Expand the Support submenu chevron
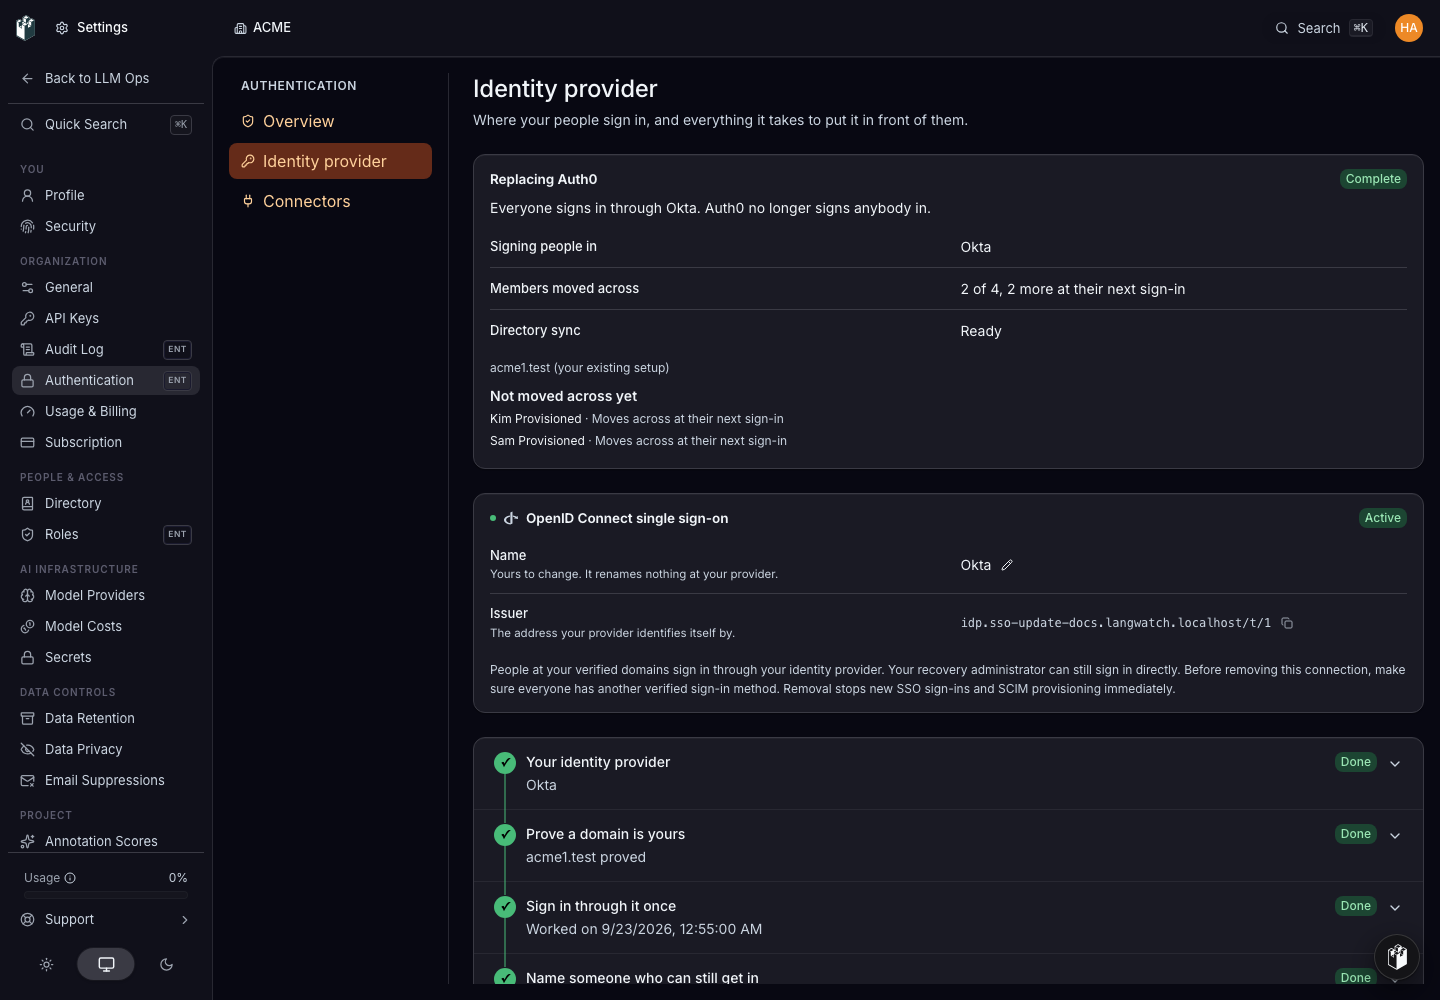 [184, 920]
